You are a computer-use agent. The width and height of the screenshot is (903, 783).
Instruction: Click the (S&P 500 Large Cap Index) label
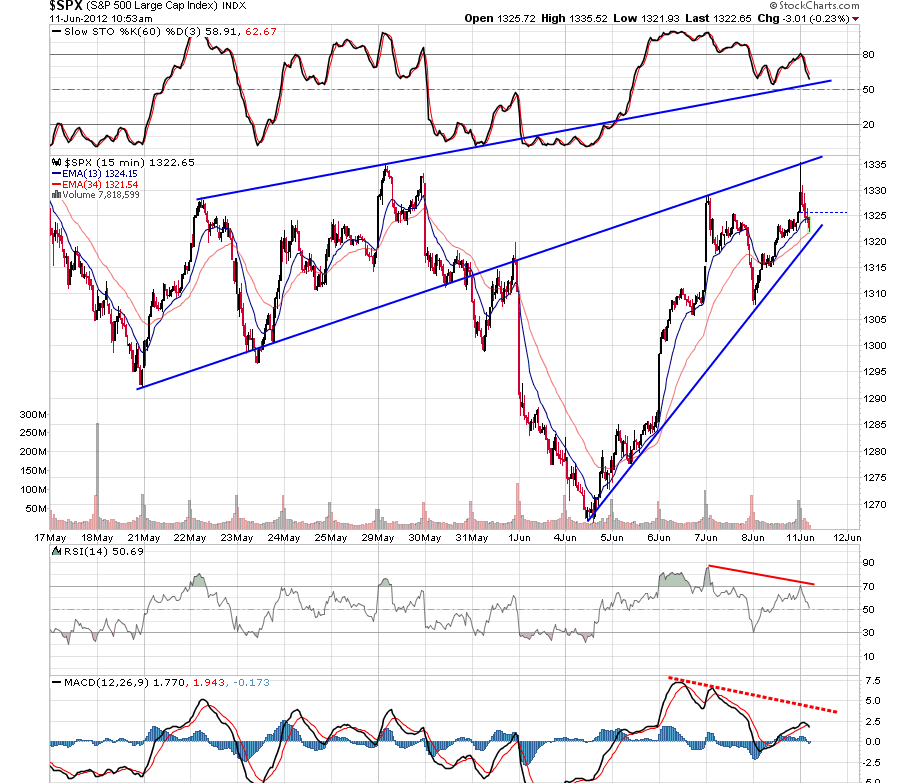[x=153, y=6]
